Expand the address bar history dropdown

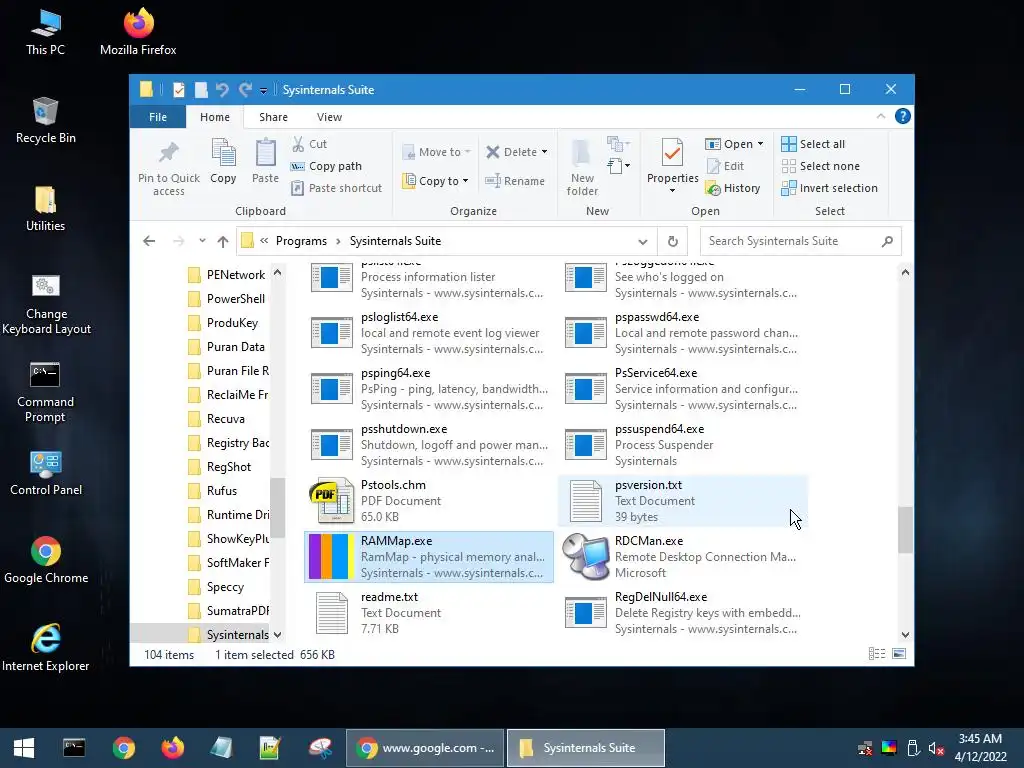[643, 242]
